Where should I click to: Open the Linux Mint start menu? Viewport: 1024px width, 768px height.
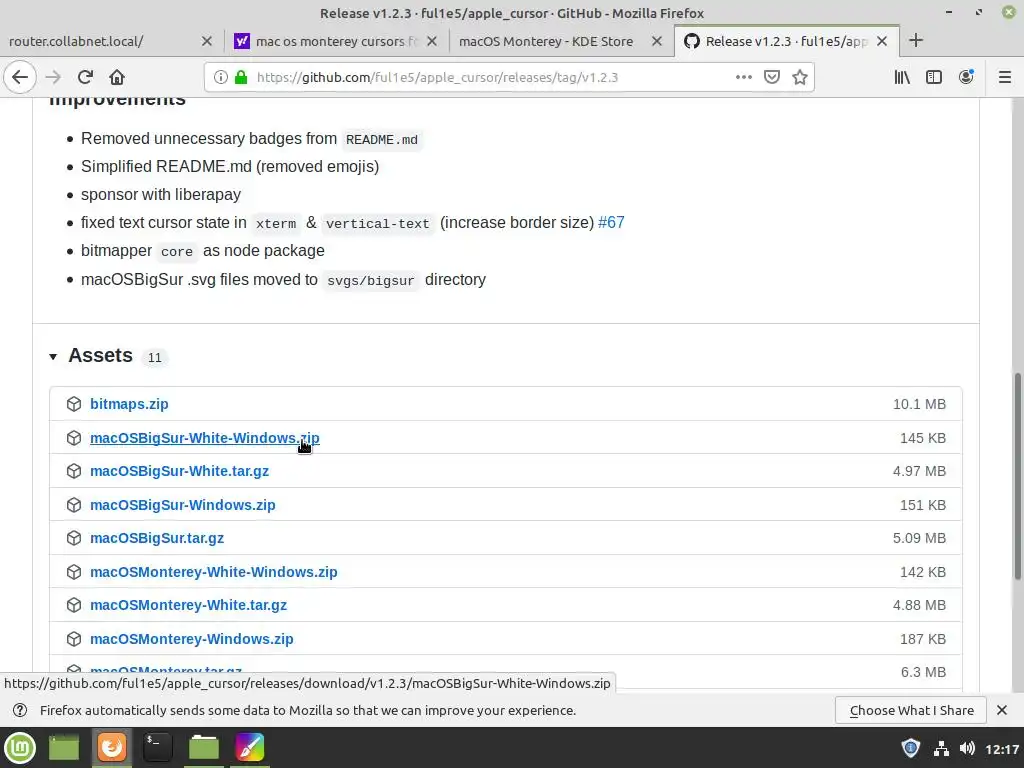click(20, 748)
